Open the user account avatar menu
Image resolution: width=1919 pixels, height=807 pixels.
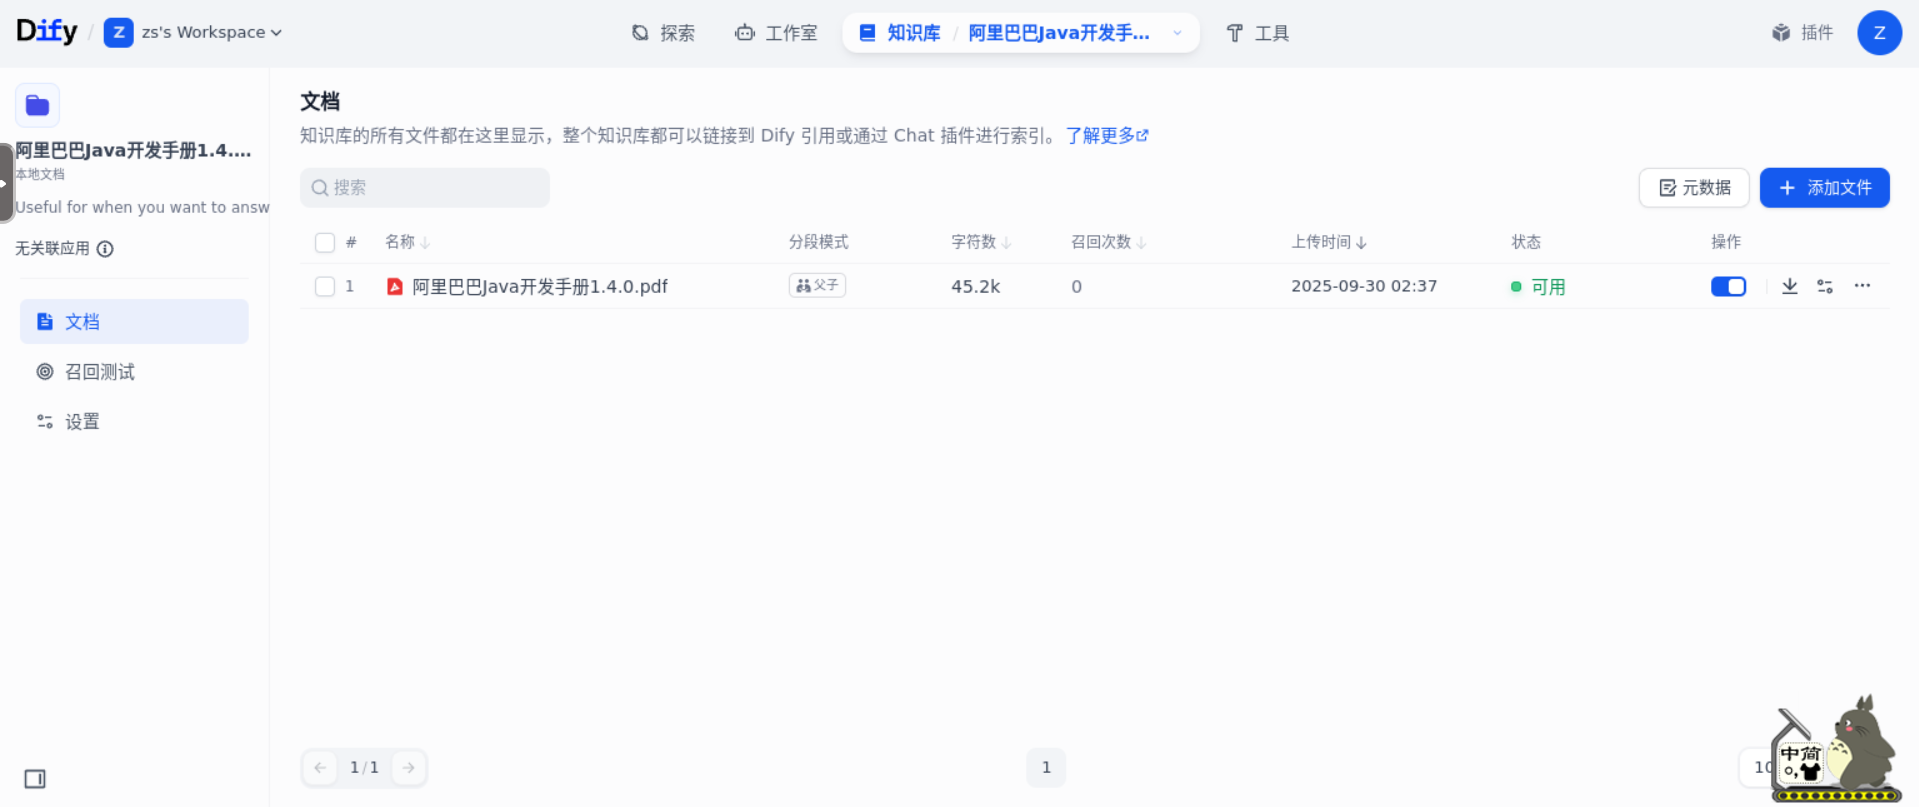point(1879,33)
